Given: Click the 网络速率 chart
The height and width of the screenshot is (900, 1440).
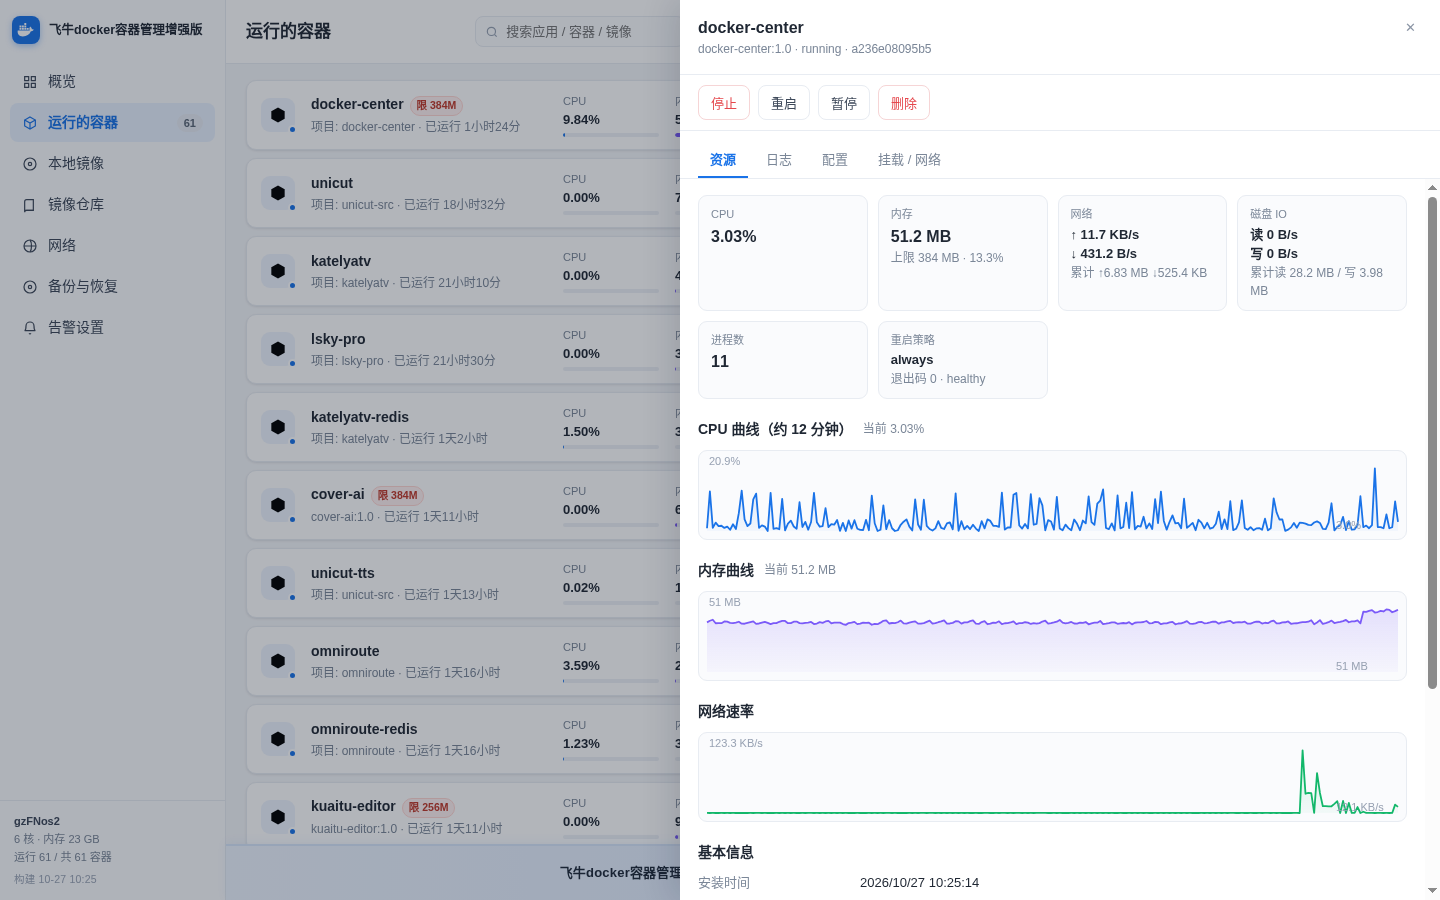Looking at the screenshot, I should pyautogui.click(x=1052, y=777).
